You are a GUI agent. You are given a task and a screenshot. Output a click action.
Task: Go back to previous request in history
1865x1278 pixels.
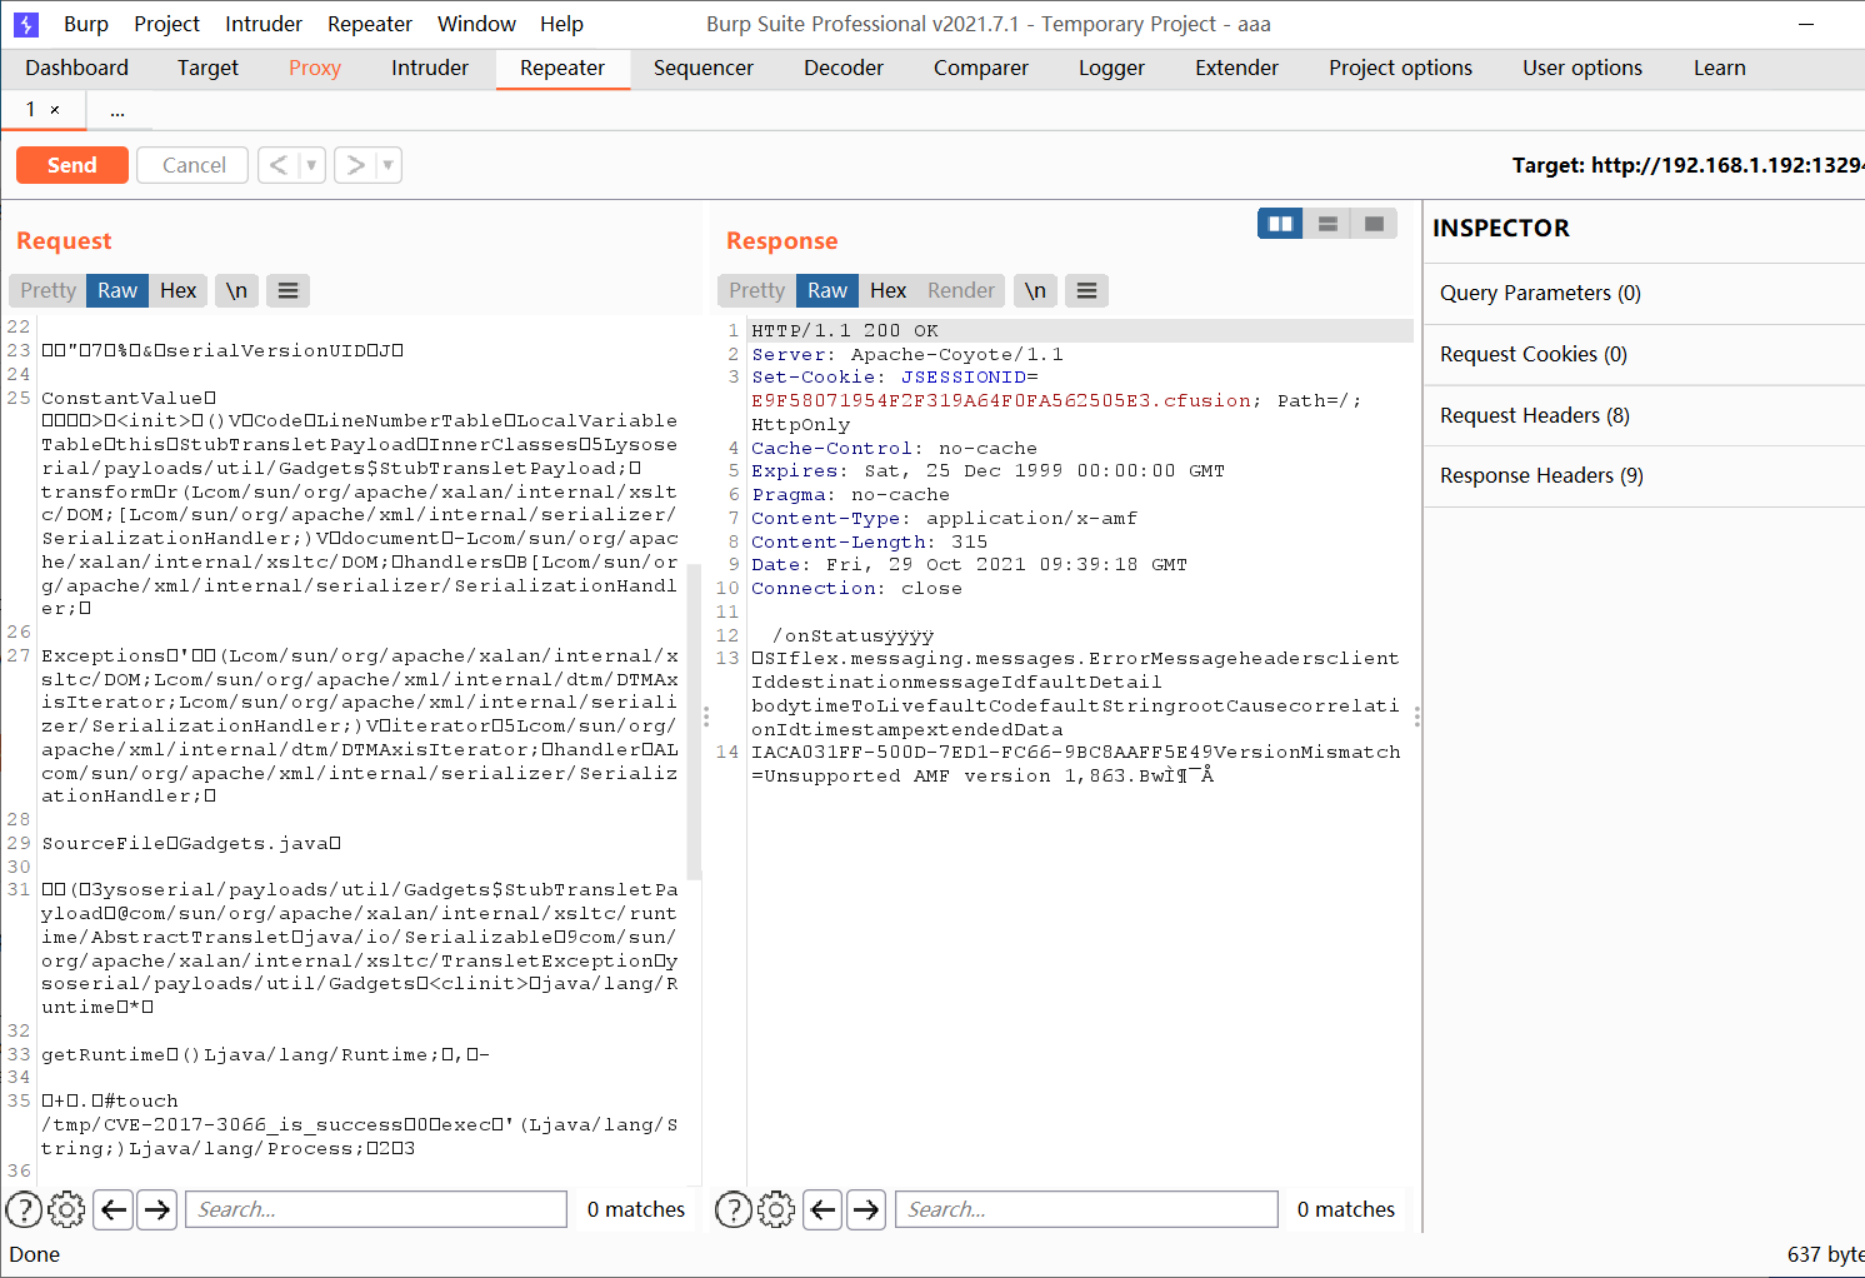pyautogui.click(x=278, y=165)
